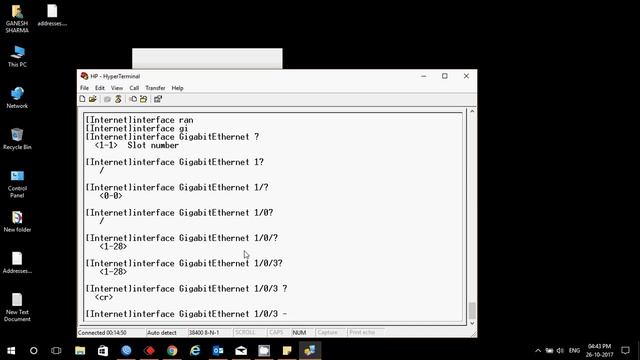Click the Disconnect phone toolbar icon

118,99
